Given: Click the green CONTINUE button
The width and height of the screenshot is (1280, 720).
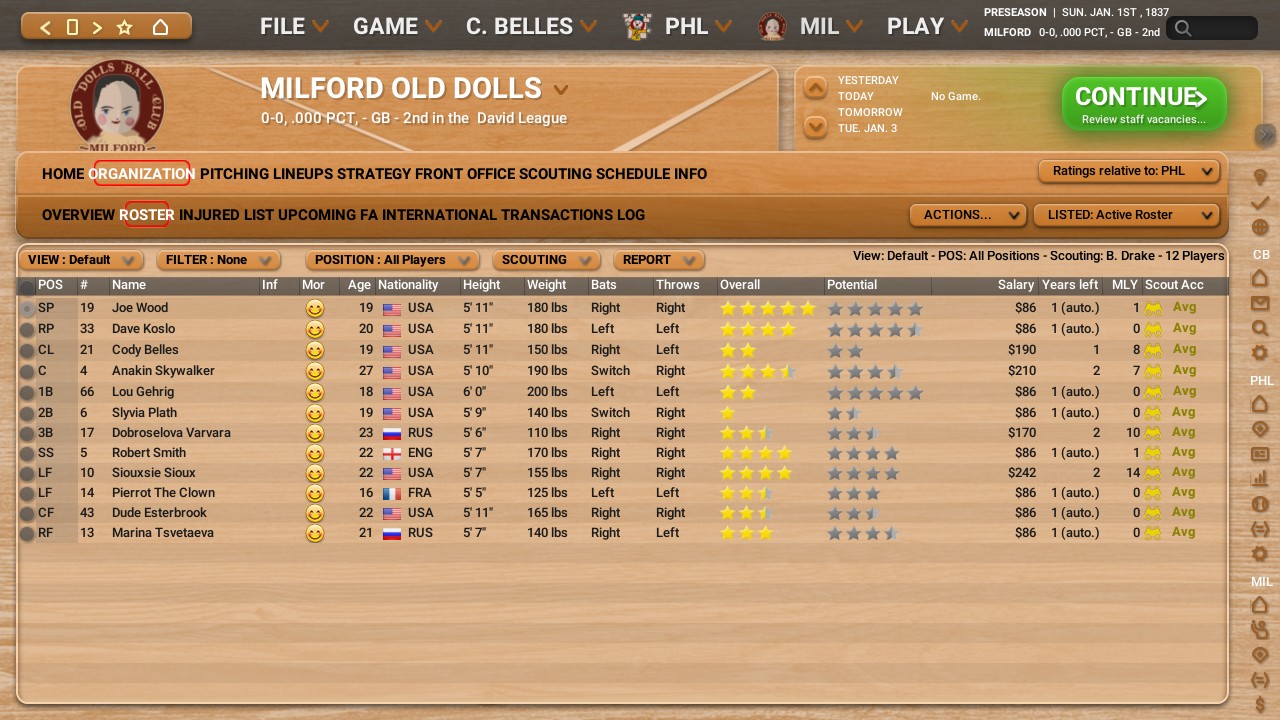Looking at the screenshot, I should tap(1144, 103).
